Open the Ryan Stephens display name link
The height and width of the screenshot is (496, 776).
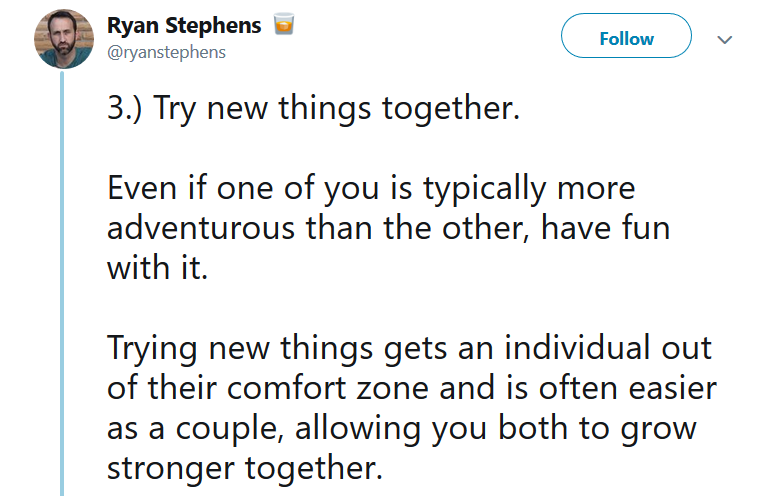click(x=184, y=25)
